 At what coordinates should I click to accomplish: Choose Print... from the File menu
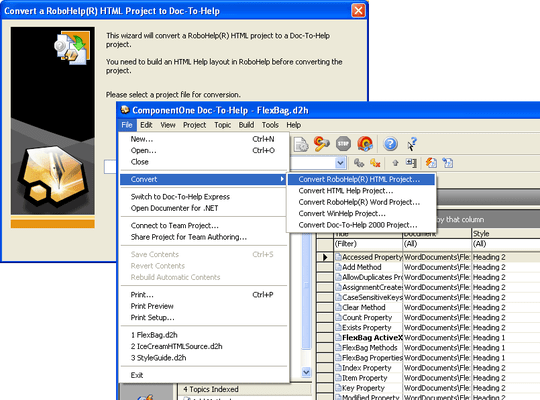[x=203, y=295]
